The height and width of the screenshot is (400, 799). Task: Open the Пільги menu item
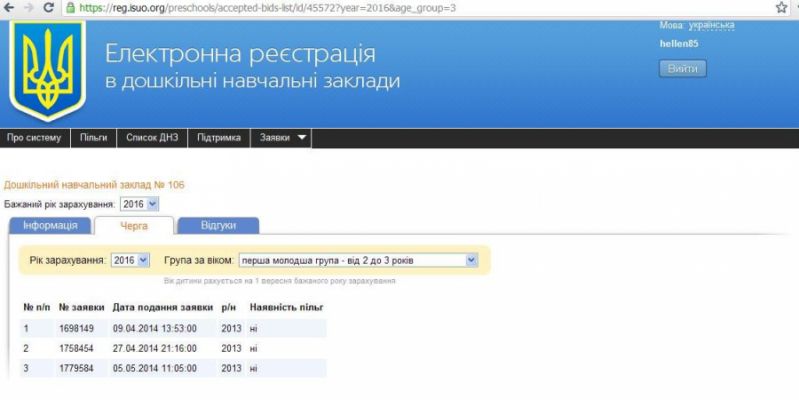94,138
